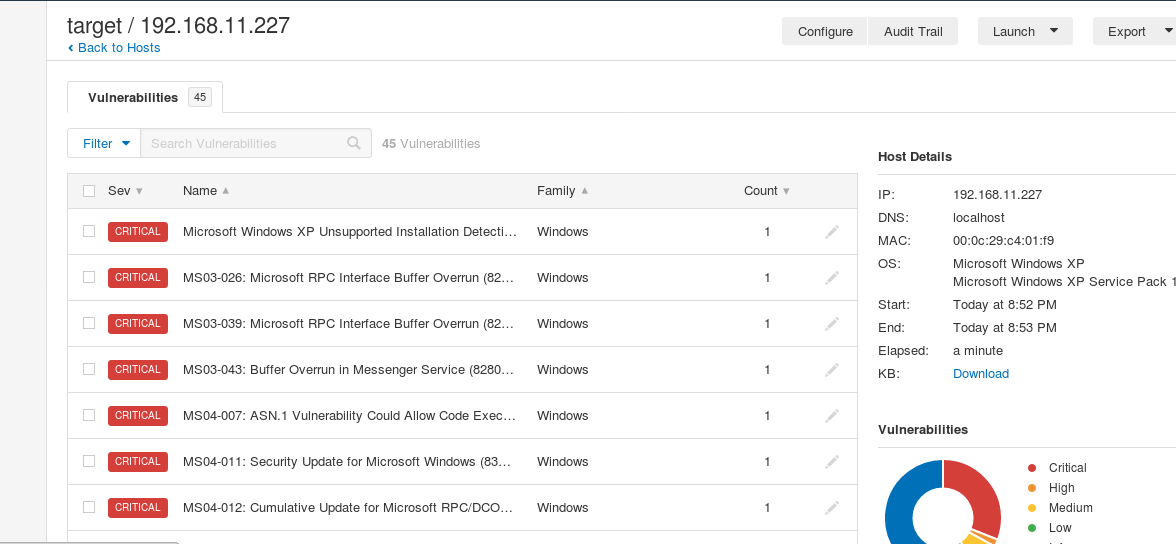
Task: Click the CRITICAL badge on MS04-012 row
Action: (138, 507)
